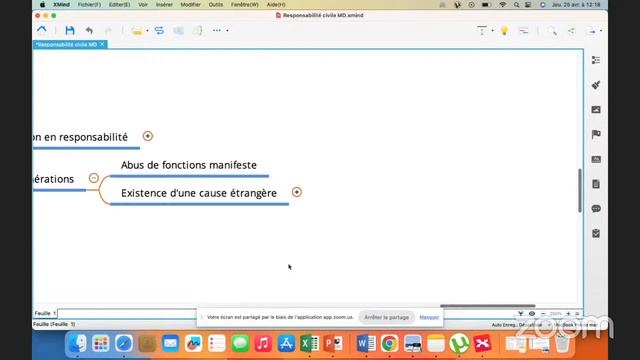The height and width of the screenshot is (360, 640).
Task: Open the Markers flag panel in sidebar
Action: (596, 134)
